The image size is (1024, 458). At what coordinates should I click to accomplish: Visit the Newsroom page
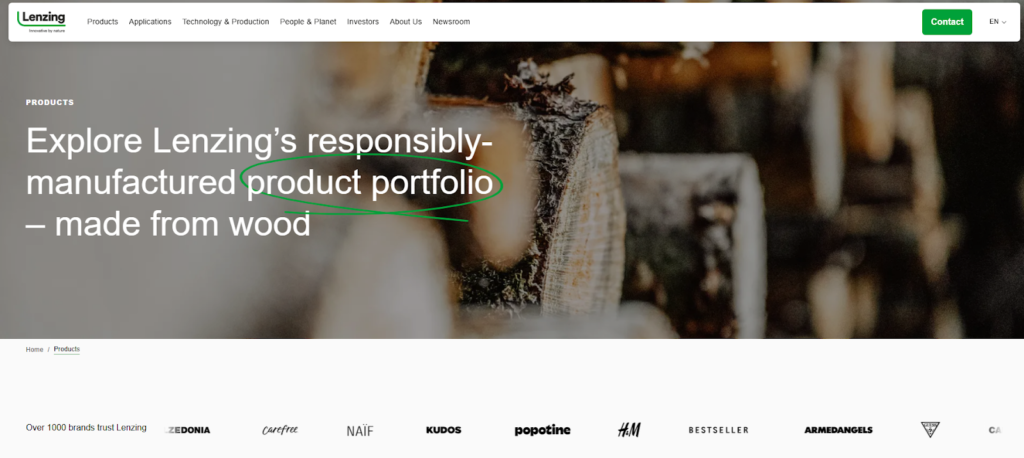pos(451,22)
